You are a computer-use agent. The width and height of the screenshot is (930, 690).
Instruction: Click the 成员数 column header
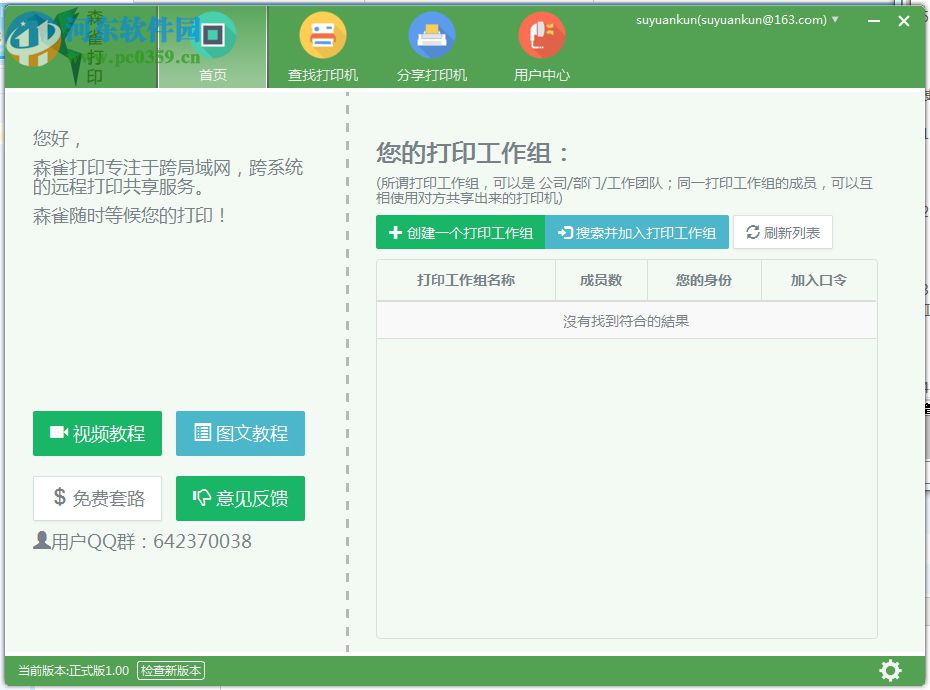599,280
